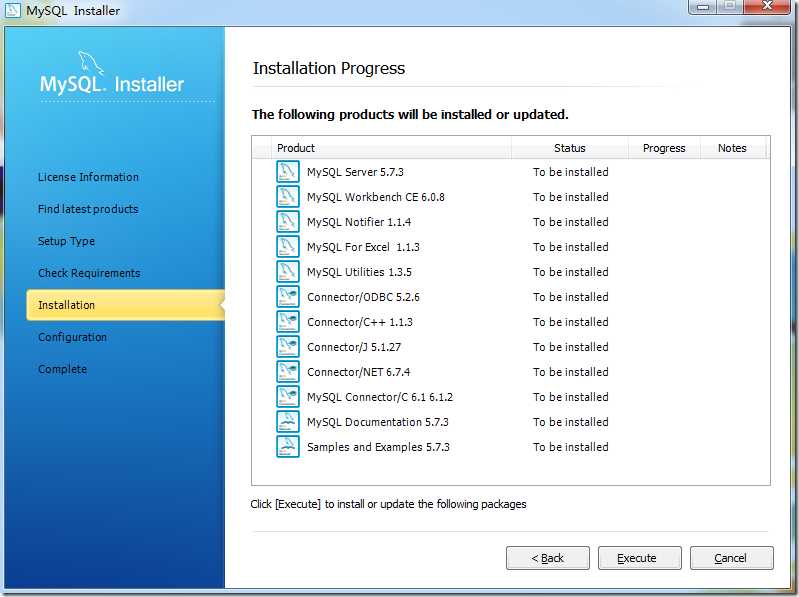Sort by the Product column header
The width and height of the screenshot is (799, 597).
391,148
